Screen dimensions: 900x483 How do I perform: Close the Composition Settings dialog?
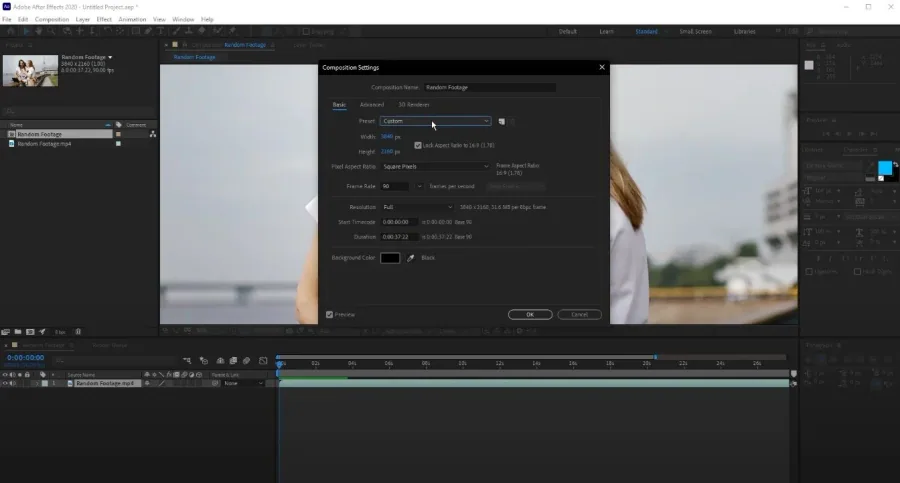(602, 67)
